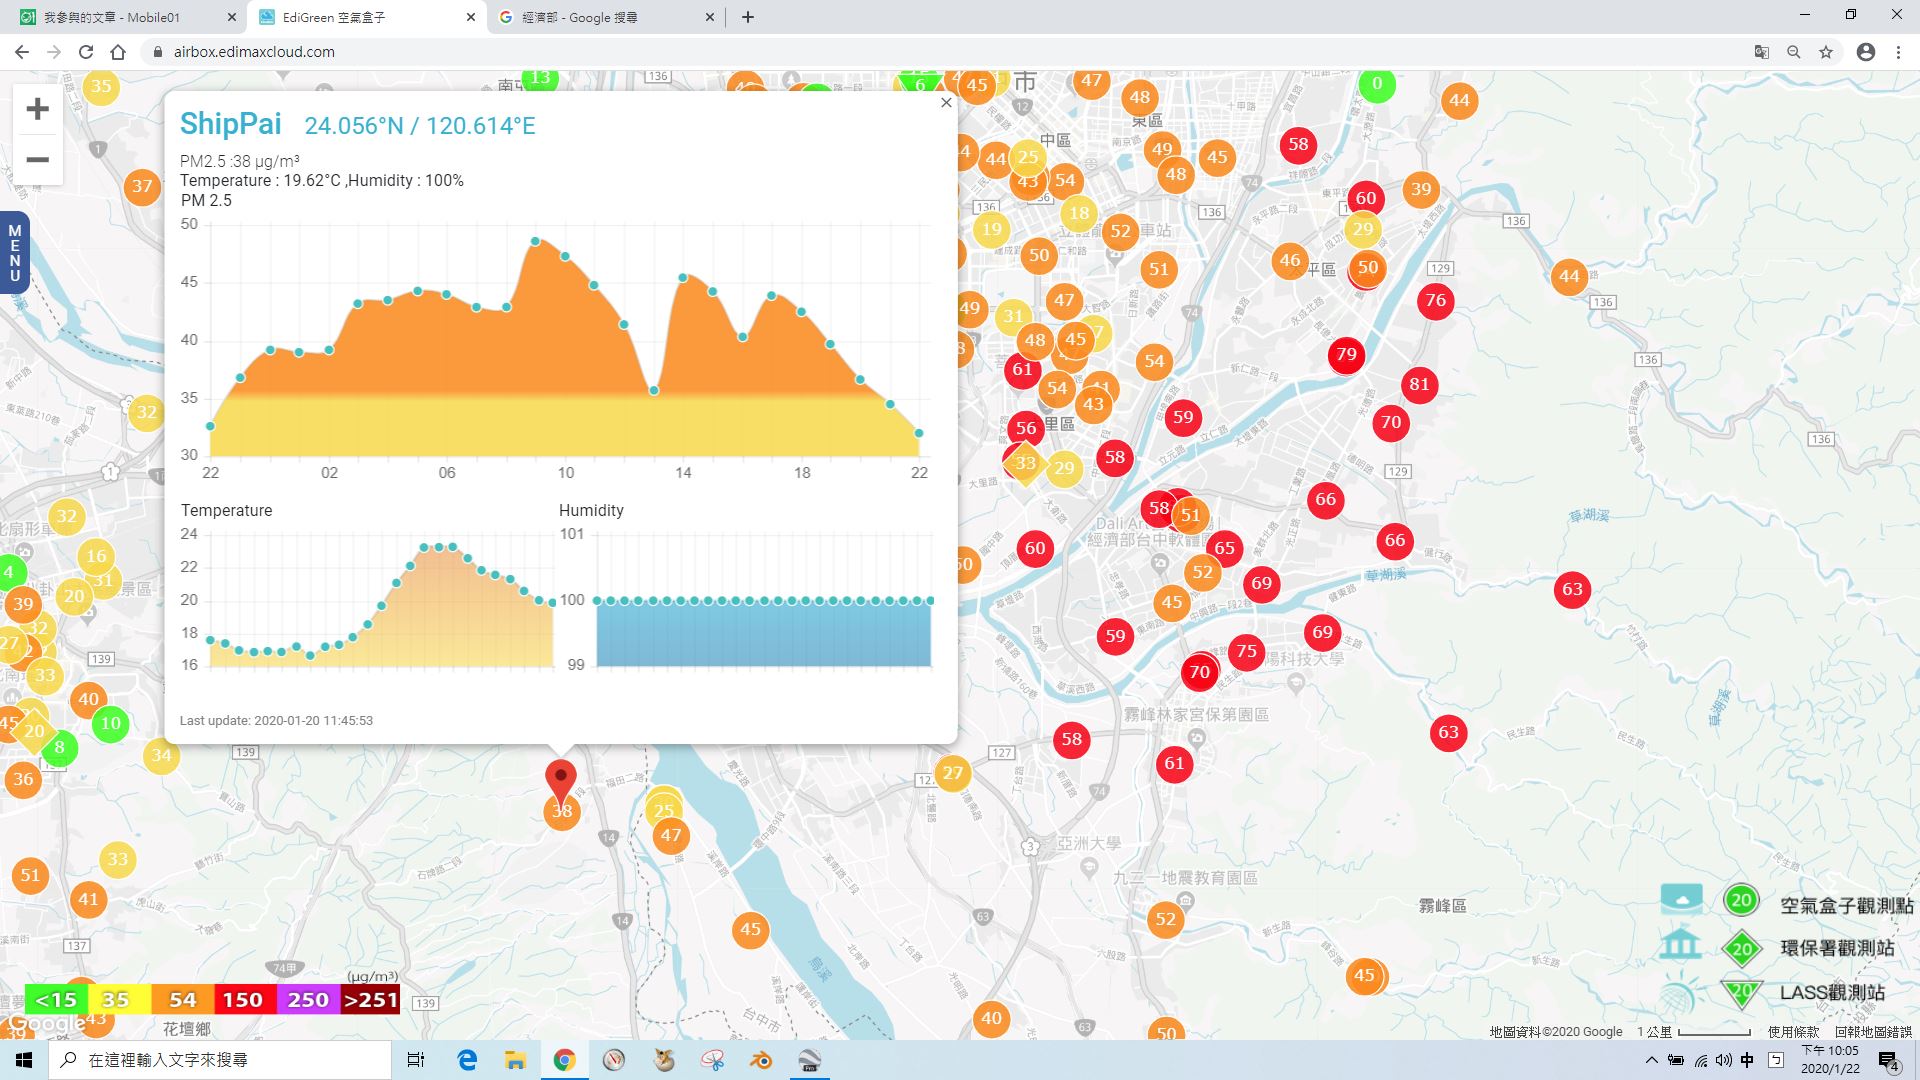Open a new browser tab
The image size is (1920, 1080).
point(747,17)
